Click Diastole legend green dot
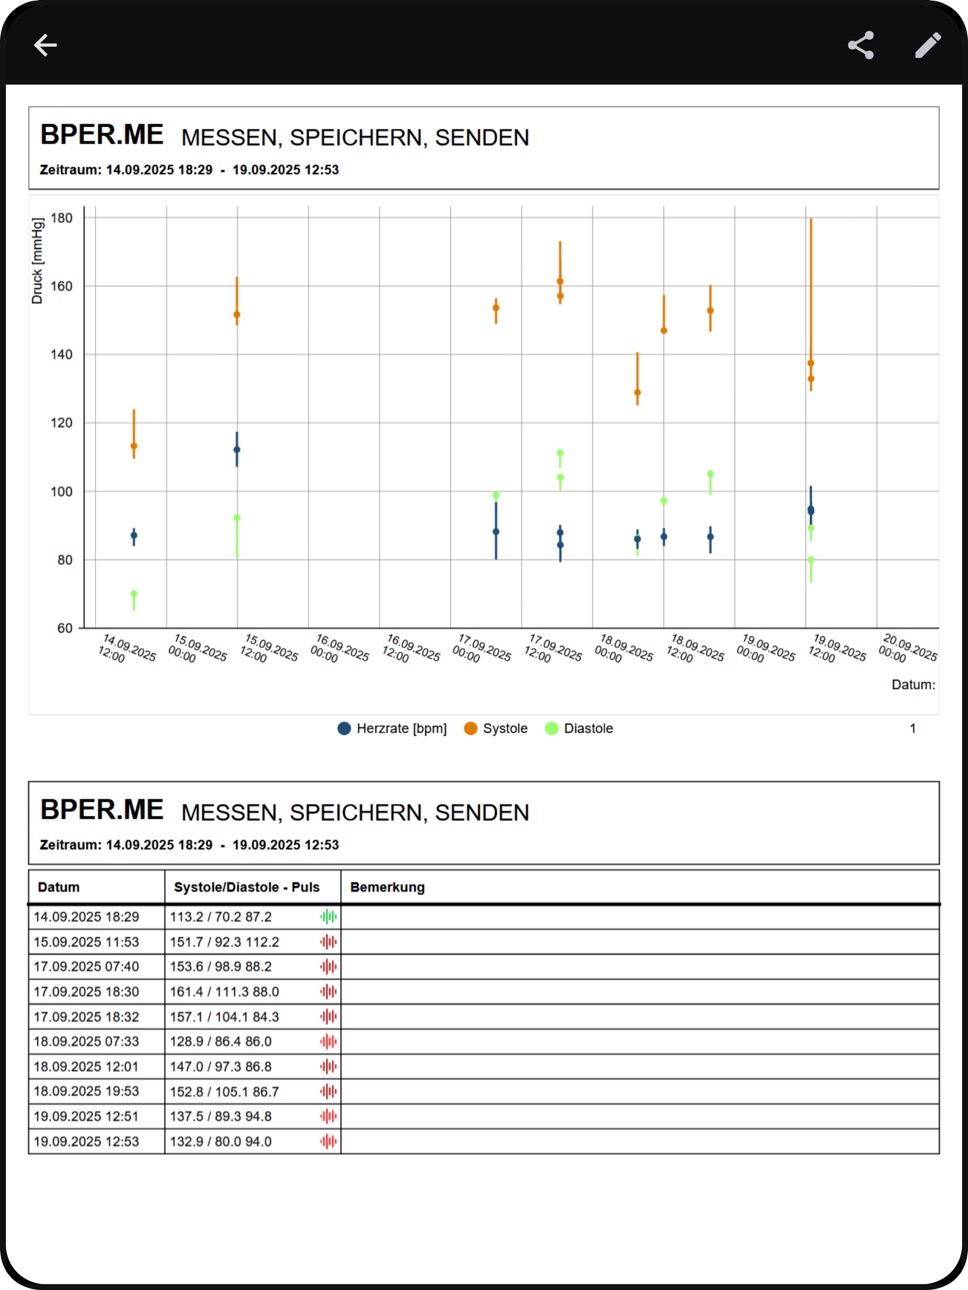This screenshot has width=968, height=1290. pos(551,729)
